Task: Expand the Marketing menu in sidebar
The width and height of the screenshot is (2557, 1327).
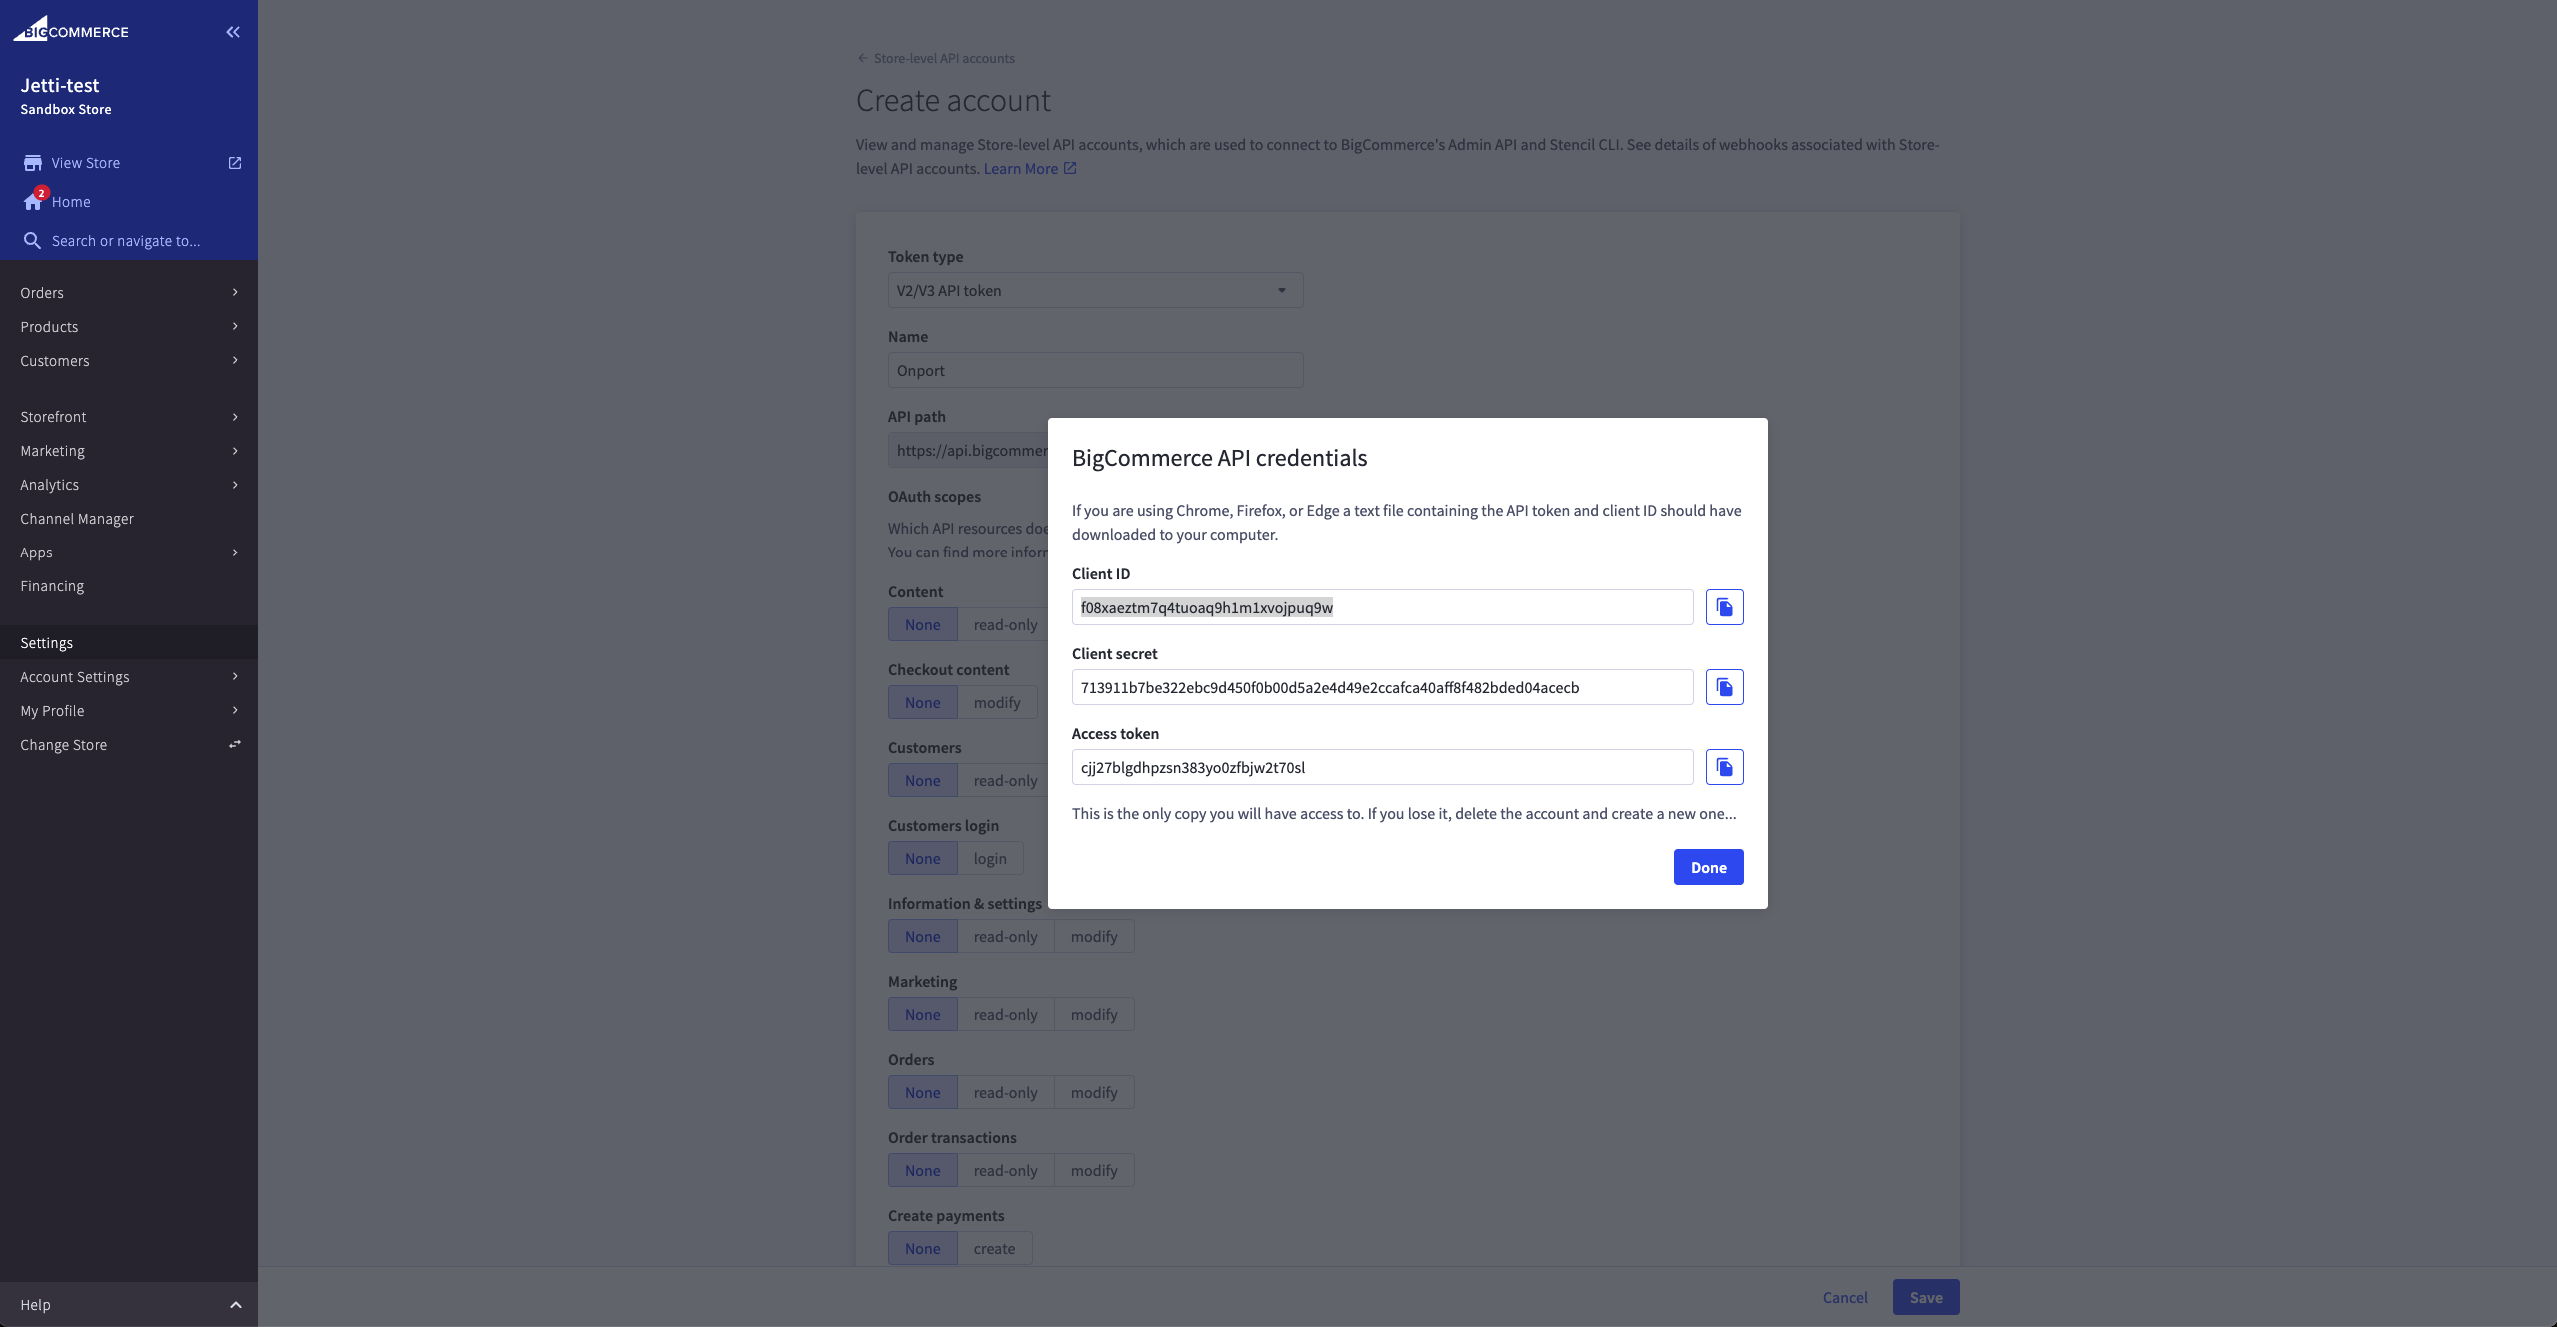Action: pyautogui.click(x=129, y=450)
